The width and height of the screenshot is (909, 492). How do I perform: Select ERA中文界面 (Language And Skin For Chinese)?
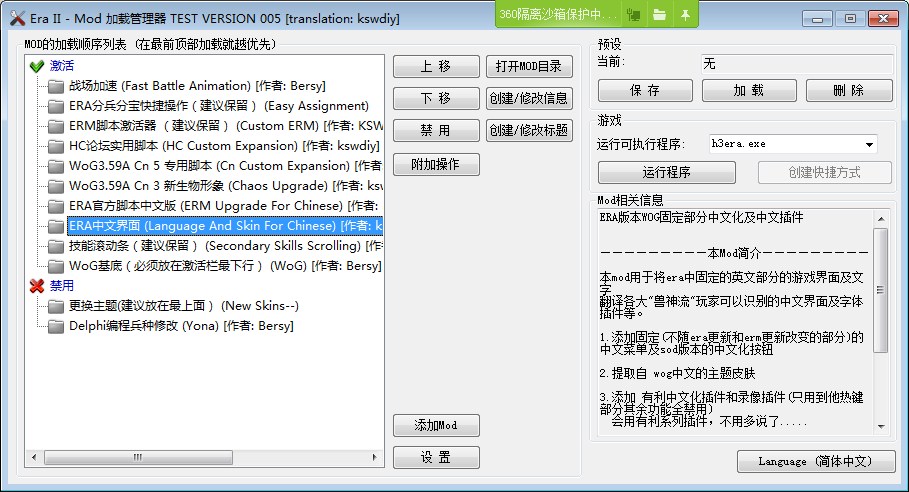[x=226, y=226]
